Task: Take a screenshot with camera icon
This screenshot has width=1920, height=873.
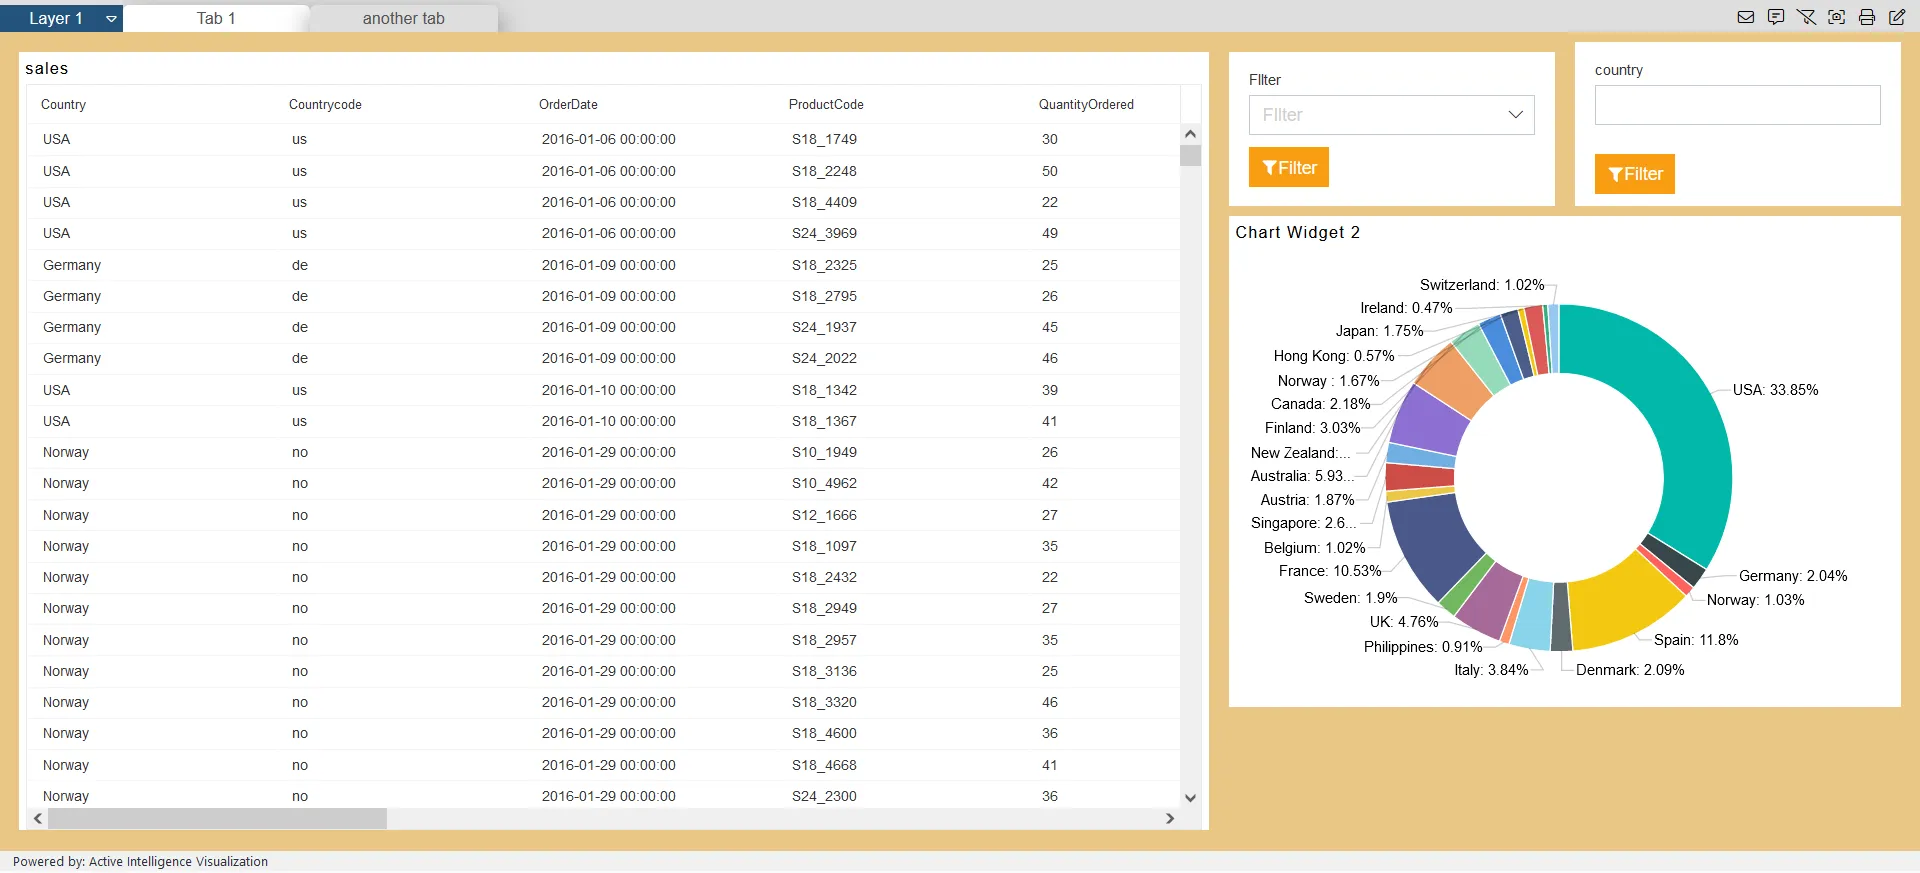Action: [x=1836, y=17]
